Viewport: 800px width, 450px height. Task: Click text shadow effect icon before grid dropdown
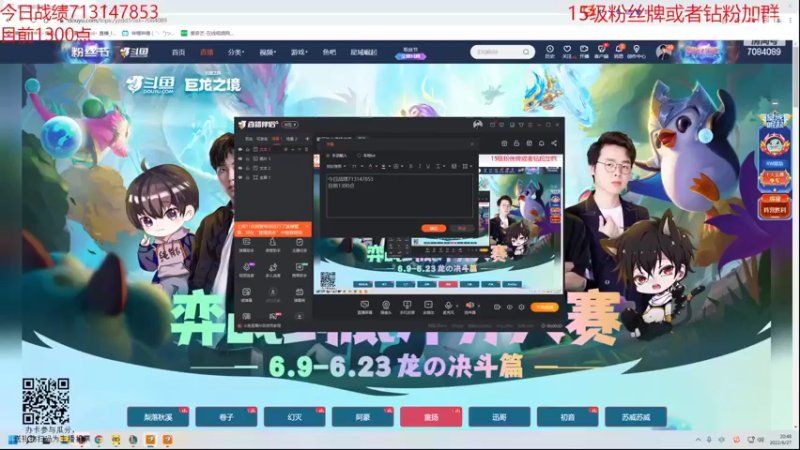tap(454, 166)
